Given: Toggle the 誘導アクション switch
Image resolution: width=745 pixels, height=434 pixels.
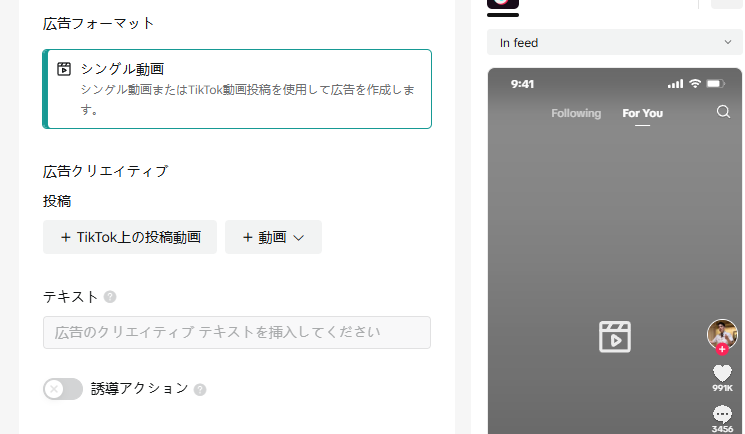Looking at the screenshot, I should (x=63, y=389).
